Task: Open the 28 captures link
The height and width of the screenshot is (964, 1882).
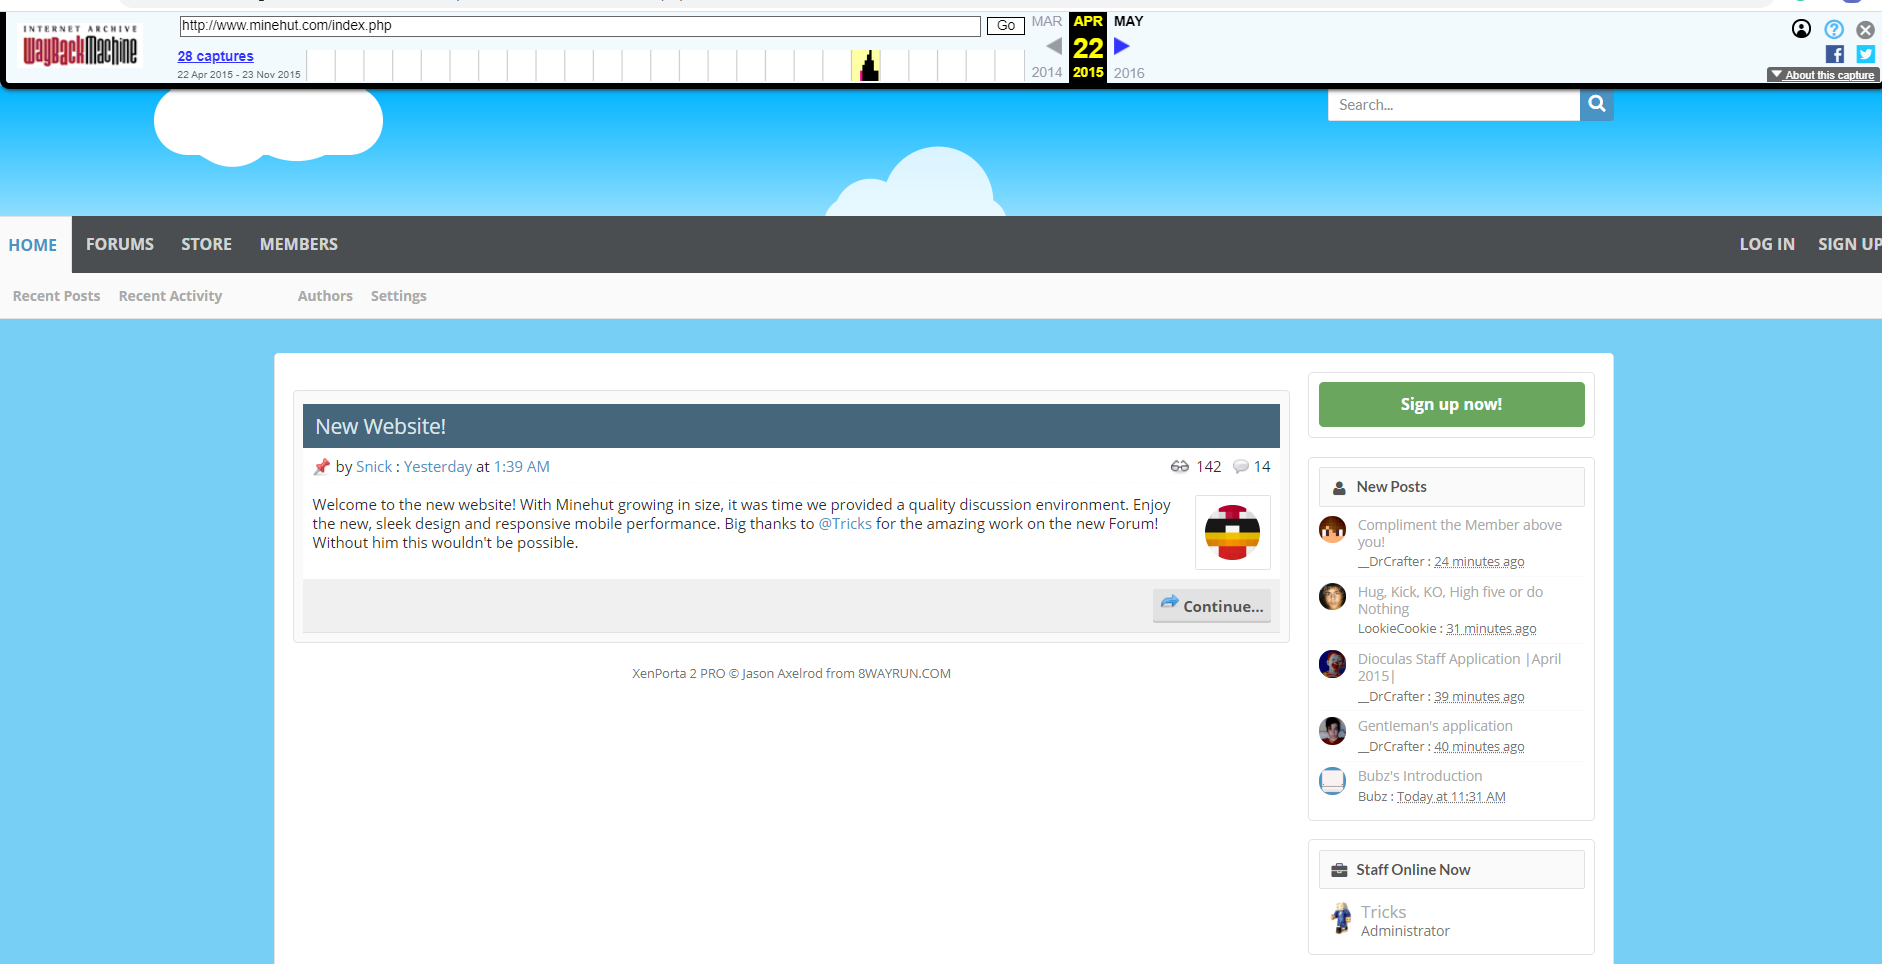Action: click(x=216, y=56)
